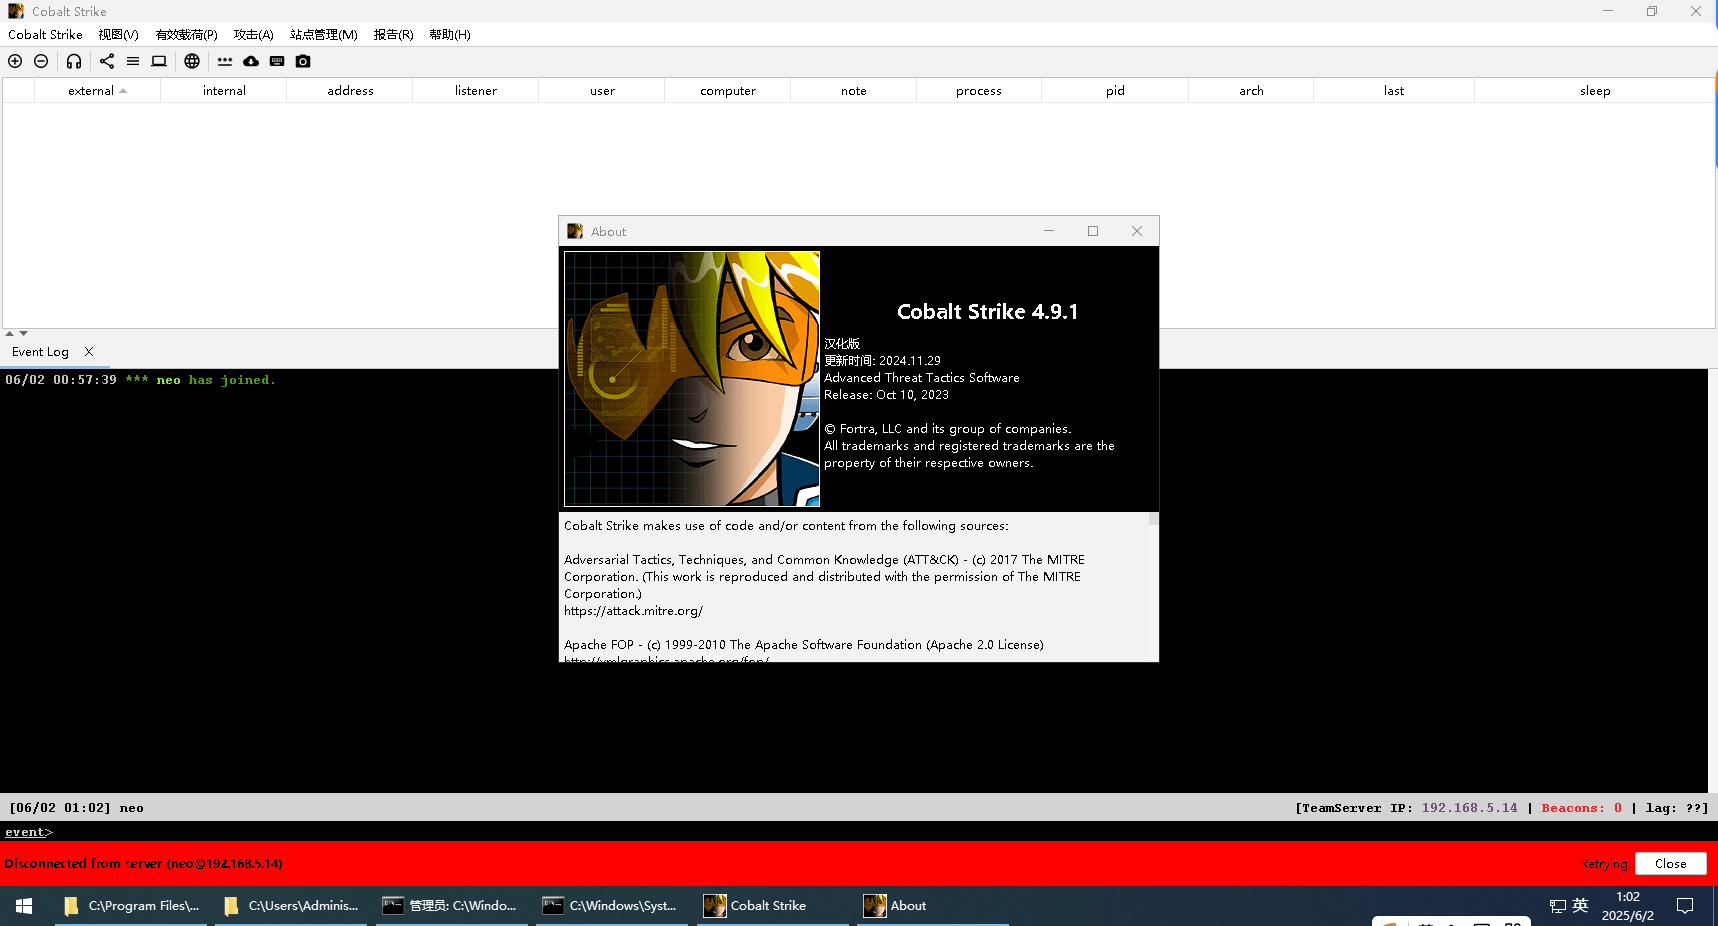
Task: Click the network tray icon
Action: [x=1558, y=906]
